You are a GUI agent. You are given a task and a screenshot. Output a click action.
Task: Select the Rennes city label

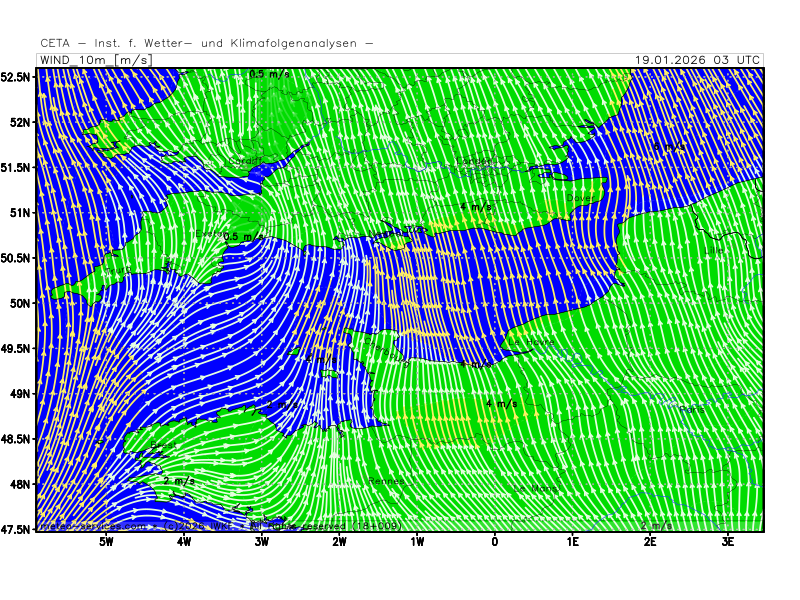click(386, 481)
